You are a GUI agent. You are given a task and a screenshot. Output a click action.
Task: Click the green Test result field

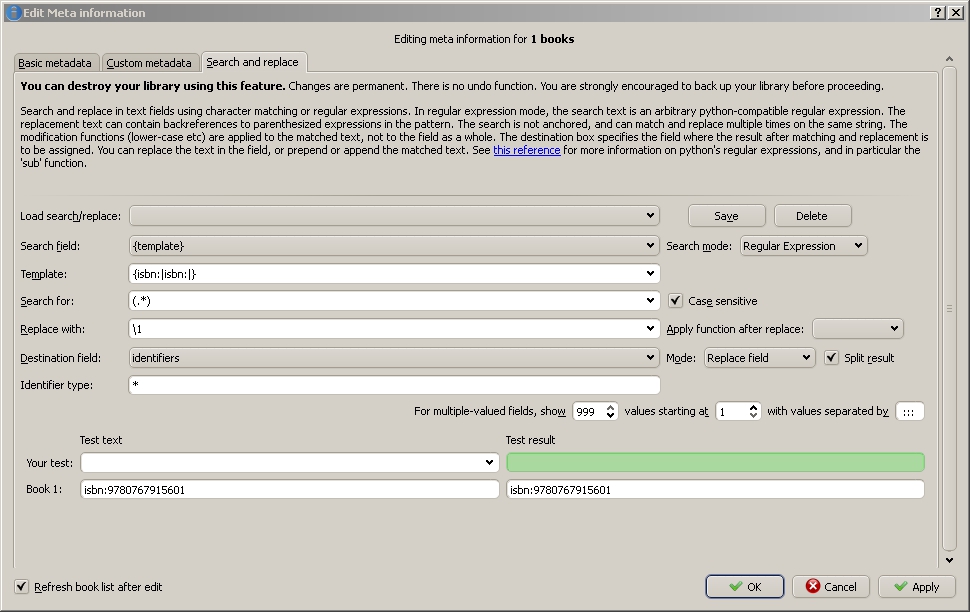[715, 462]
